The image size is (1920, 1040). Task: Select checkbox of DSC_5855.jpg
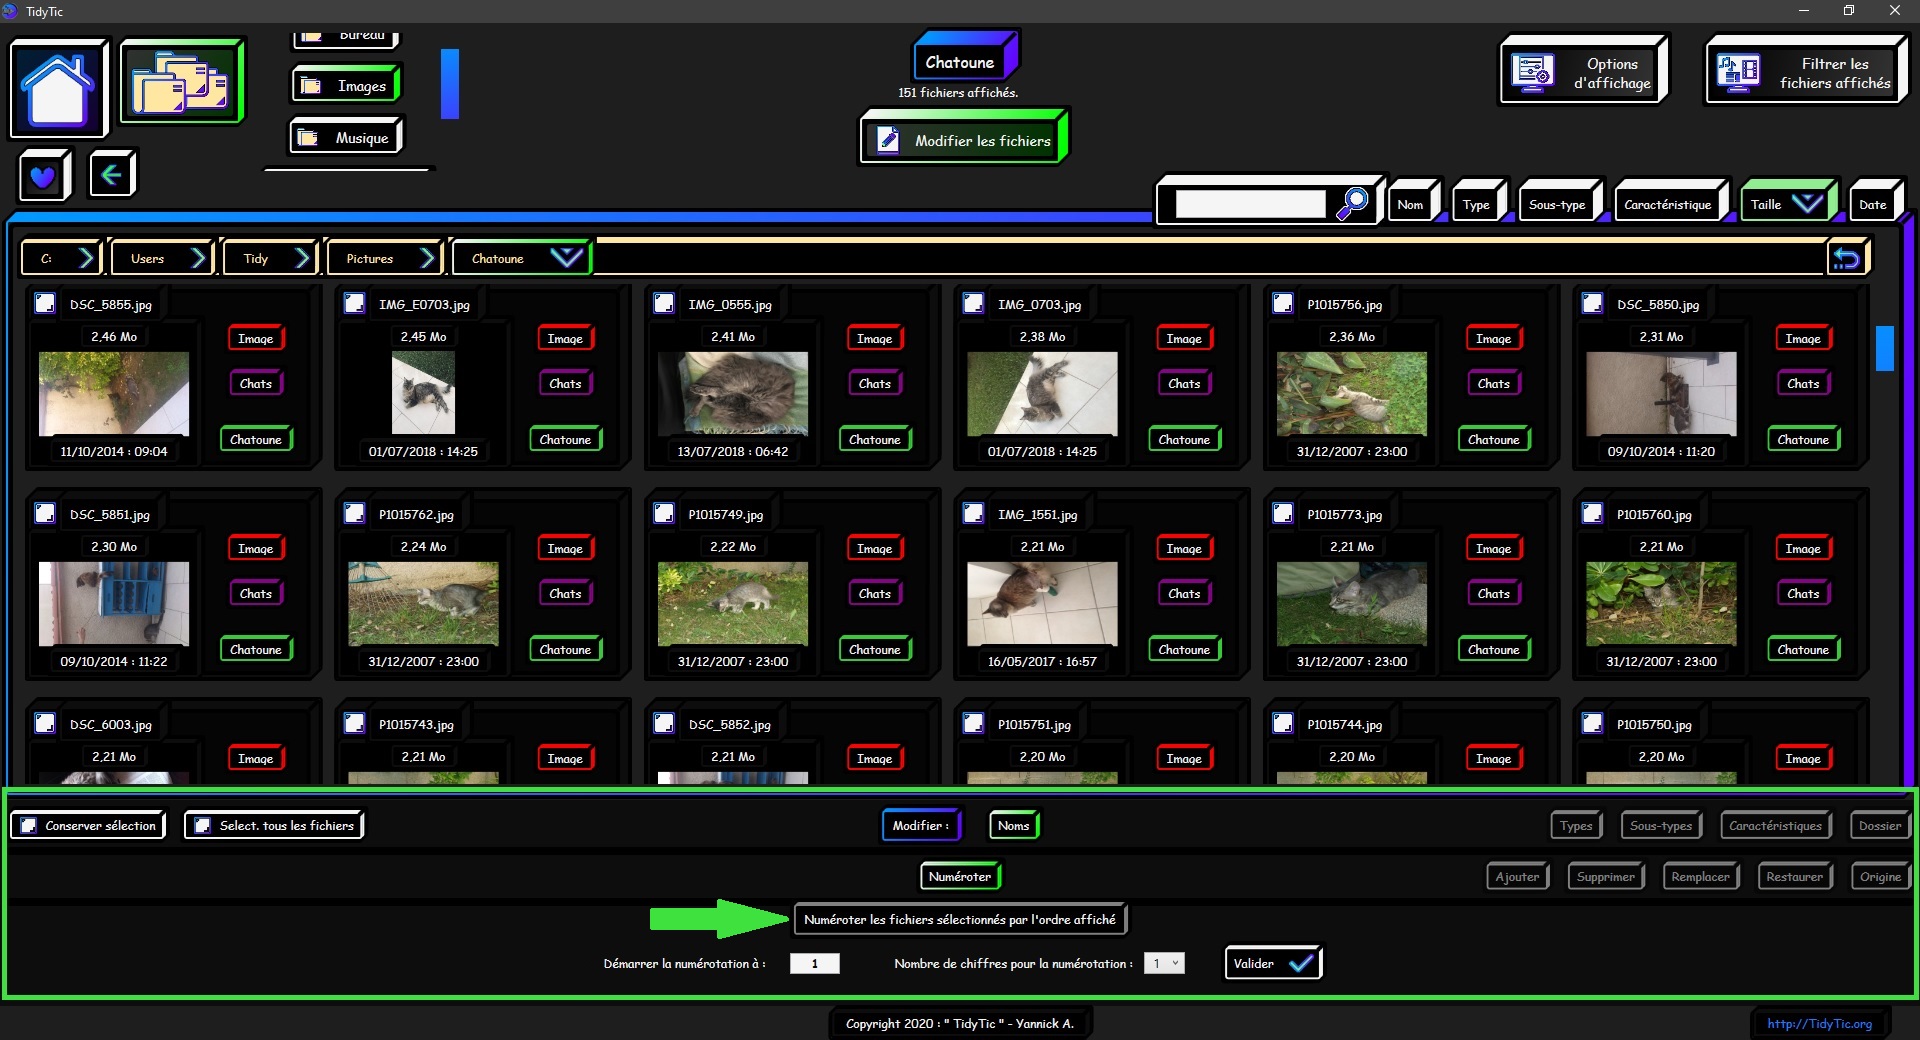tap(45, 303)
